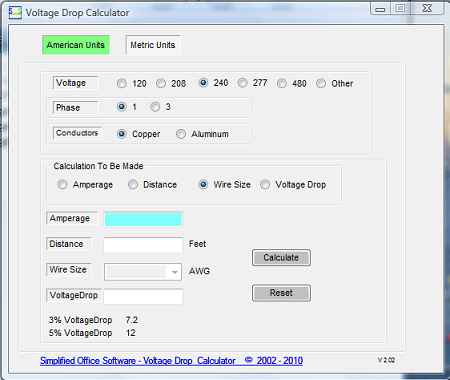Click the Reset button
The image size is (450, 380).
pyautogui.click(x=281, y=293)
